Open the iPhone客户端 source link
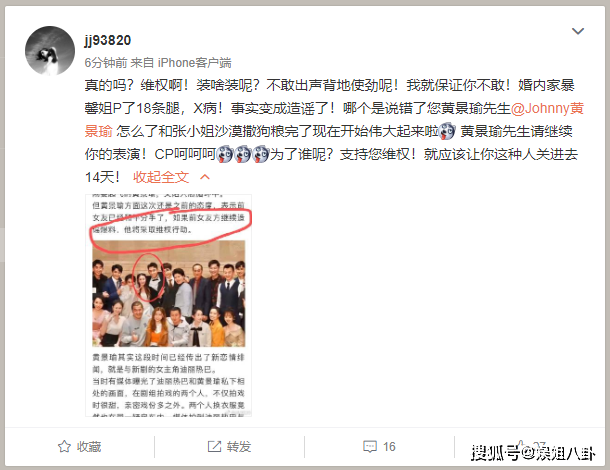 point(195,63)
